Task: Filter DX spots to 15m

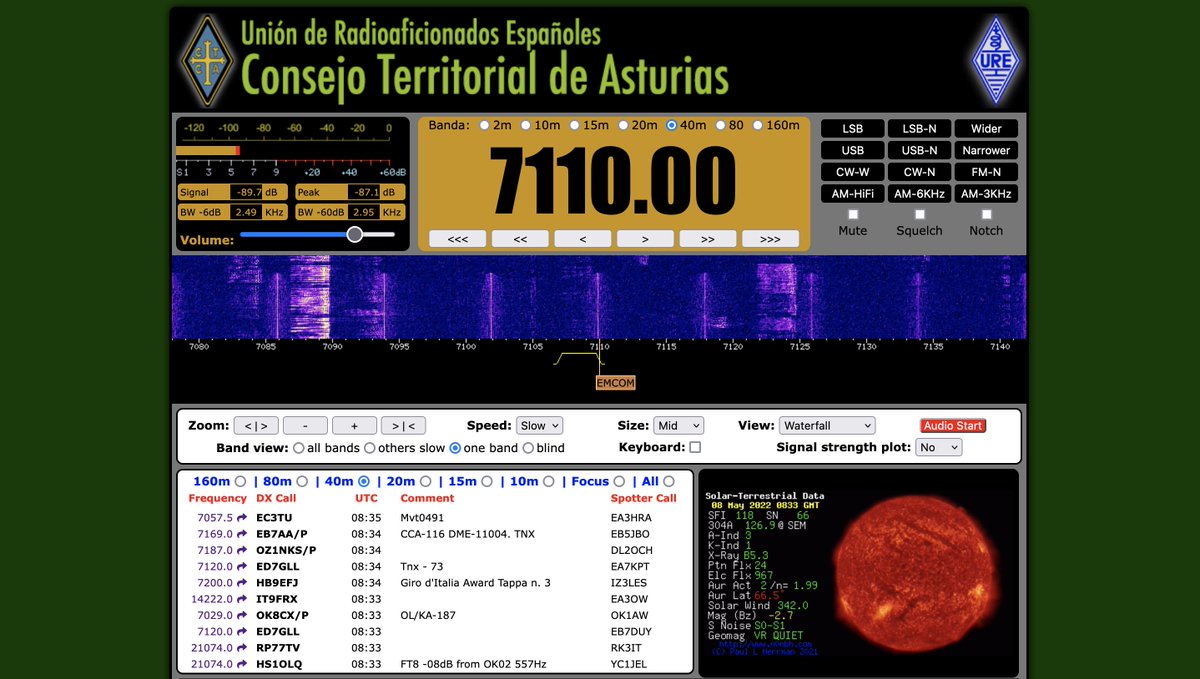Action: click(x=487, y=481)
